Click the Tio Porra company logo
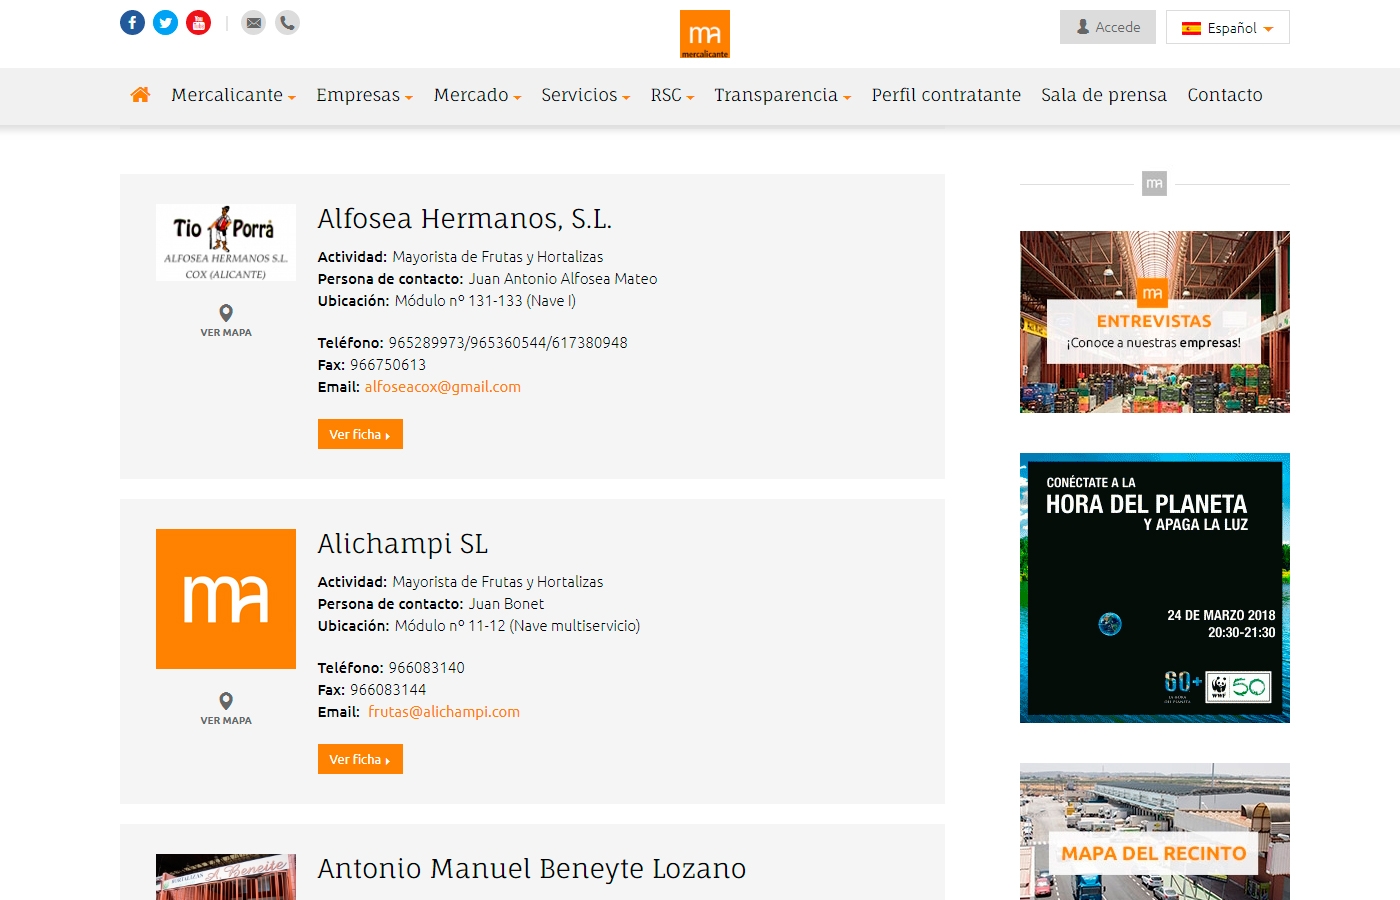1400x900 pixels. 226,243
